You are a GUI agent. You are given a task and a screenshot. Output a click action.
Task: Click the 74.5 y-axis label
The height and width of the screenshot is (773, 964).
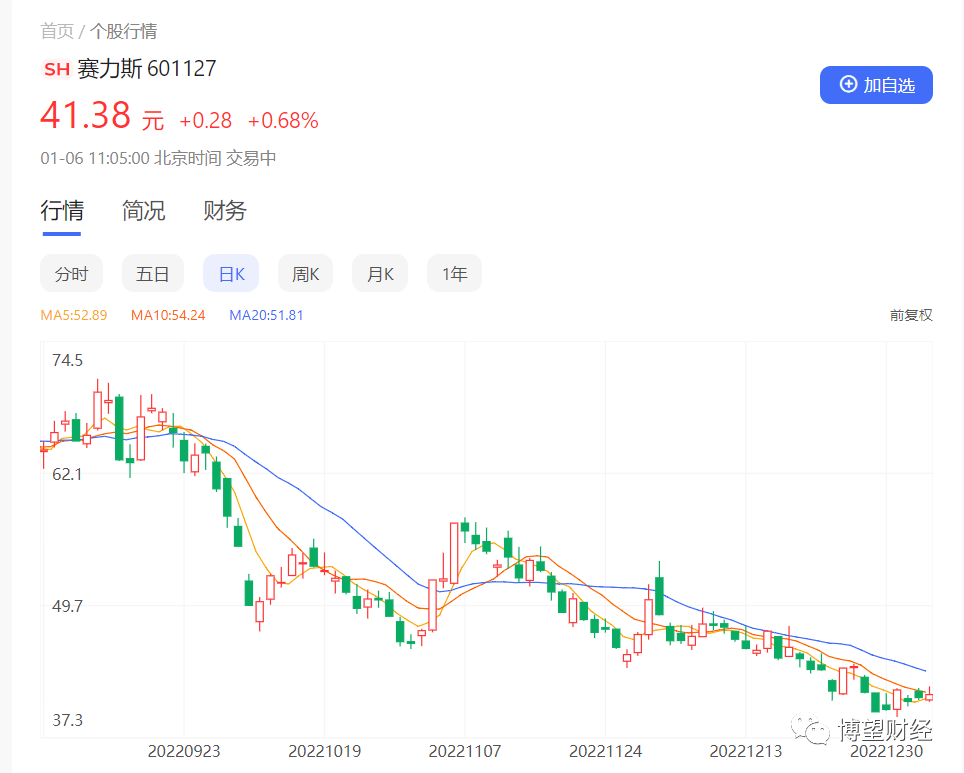[68, 360]
